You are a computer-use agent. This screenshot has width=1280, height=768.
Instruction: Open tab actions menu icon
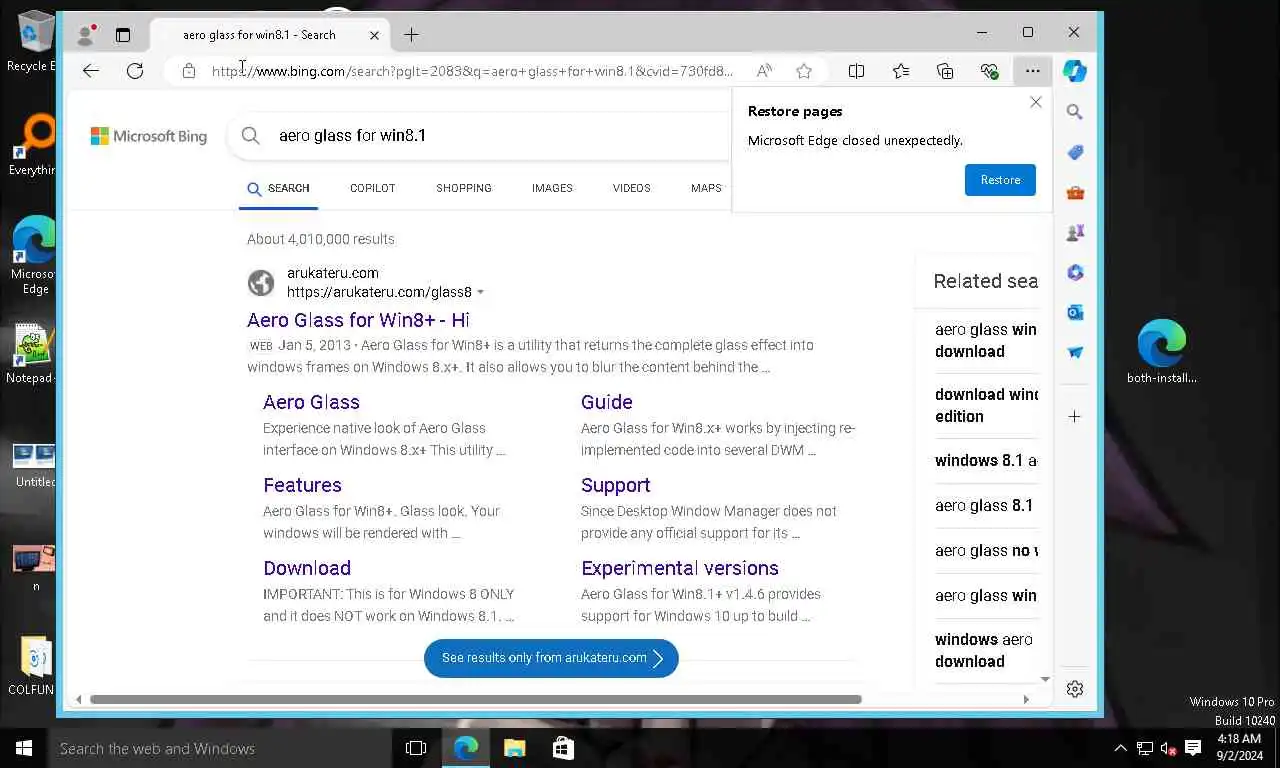[x=123, y=35]
